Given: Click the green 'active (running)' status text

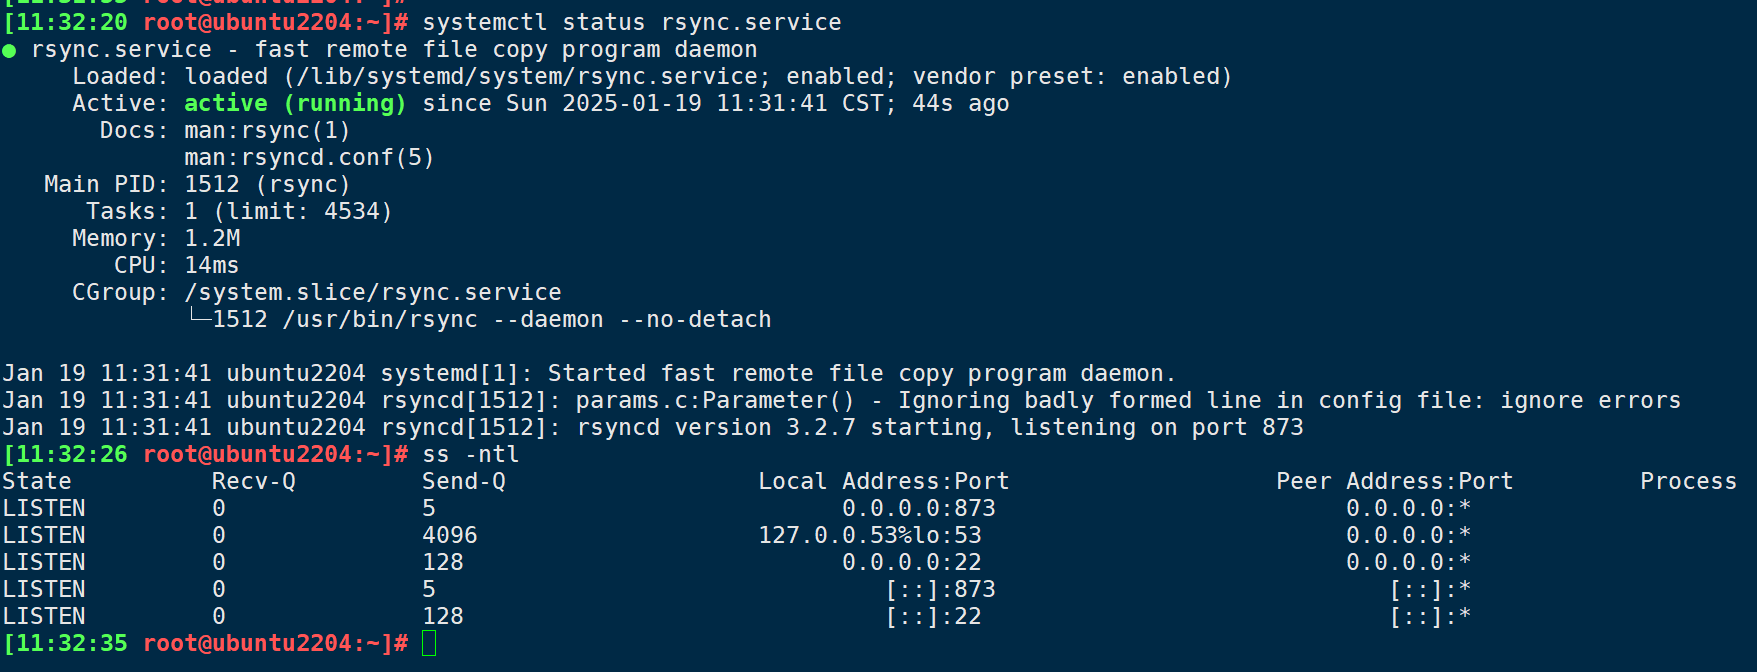Looking at the screenshot, I should 295,103.
